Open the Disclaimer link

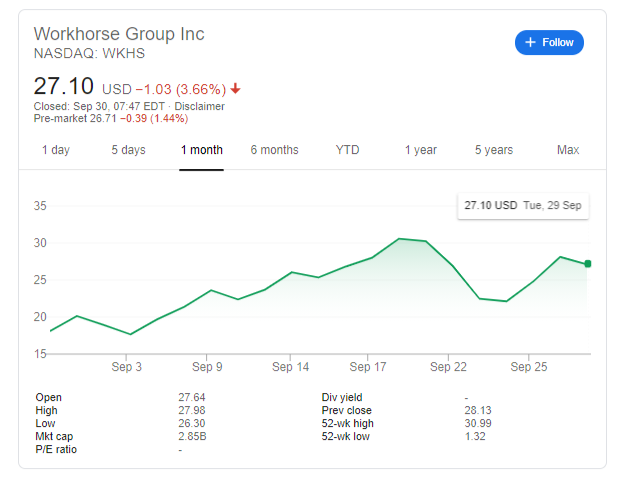[199, 106]
